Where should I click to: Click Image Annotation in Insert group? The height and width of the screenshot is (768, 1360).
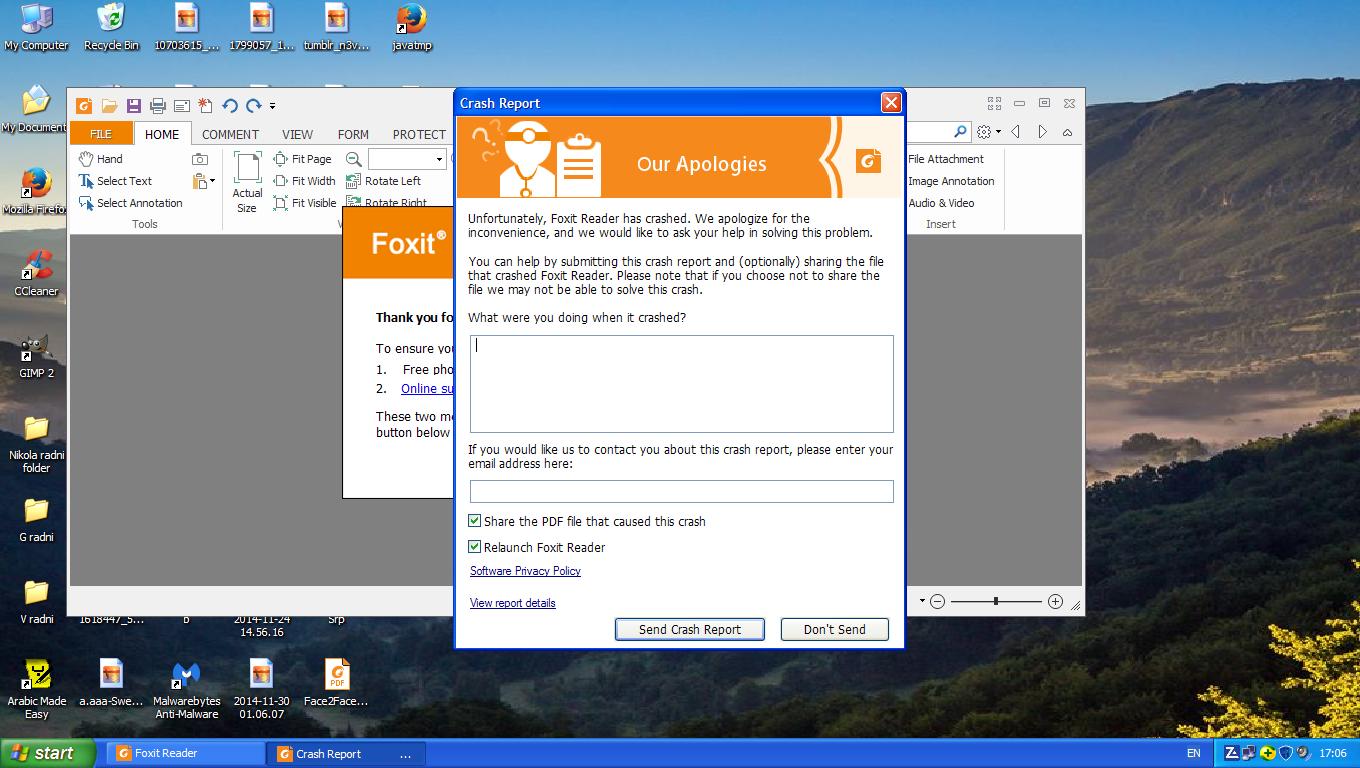click(x=951, y=181)
